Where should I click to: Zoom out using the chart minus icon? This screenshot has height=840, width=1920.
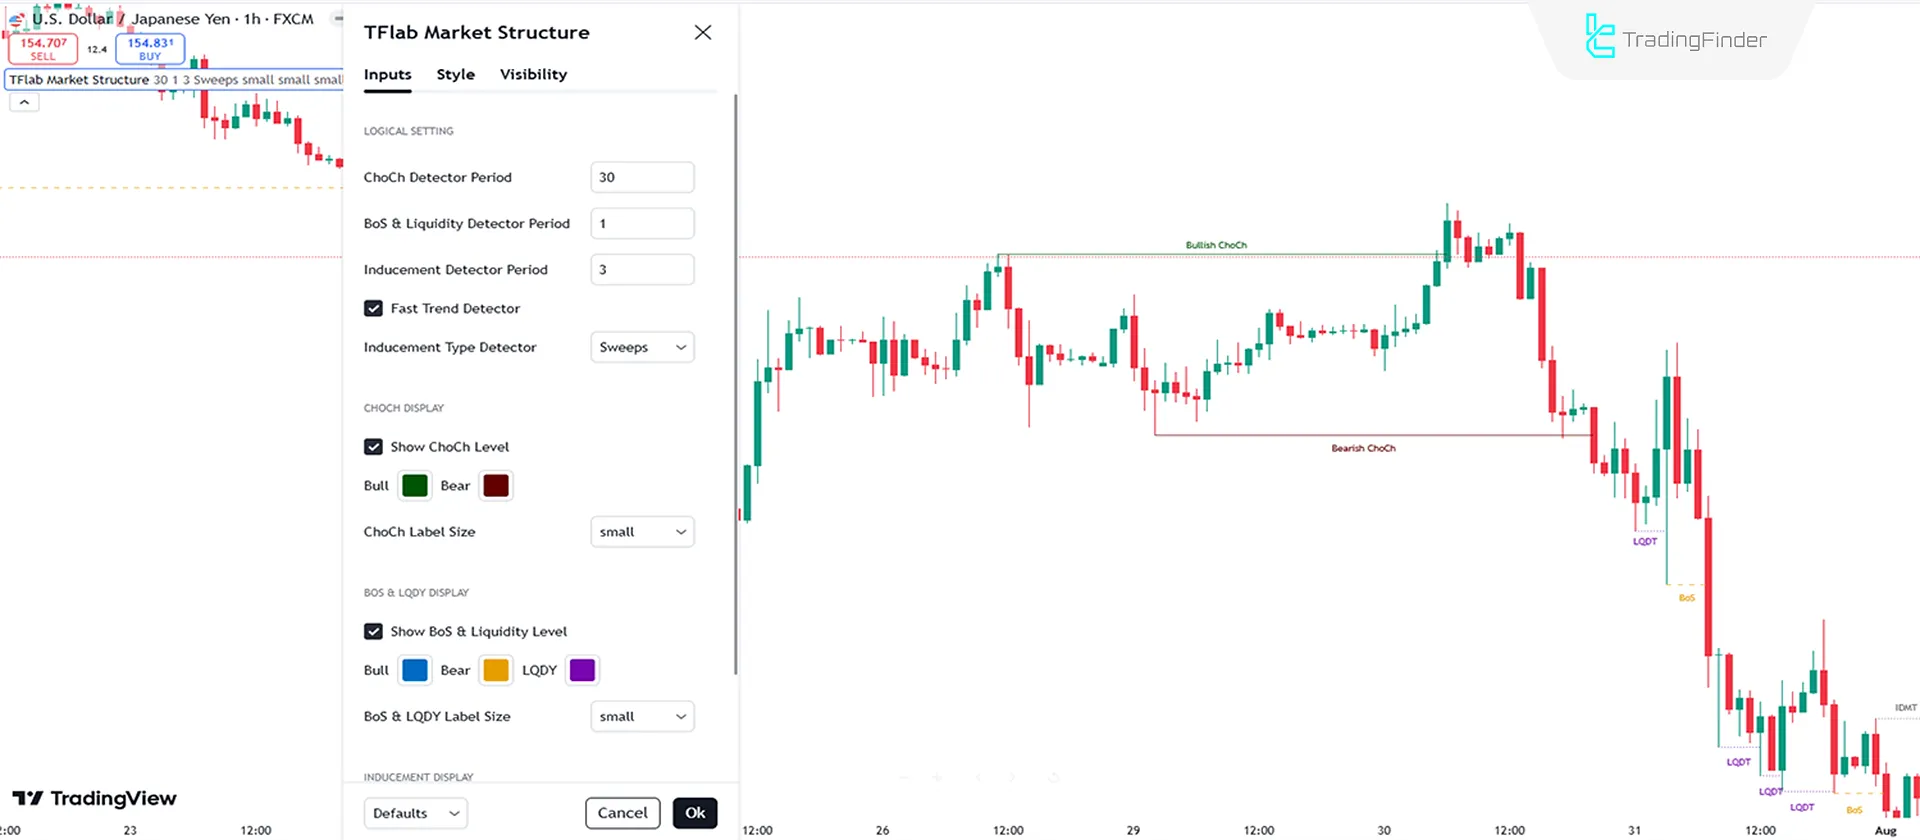(905, 778)
